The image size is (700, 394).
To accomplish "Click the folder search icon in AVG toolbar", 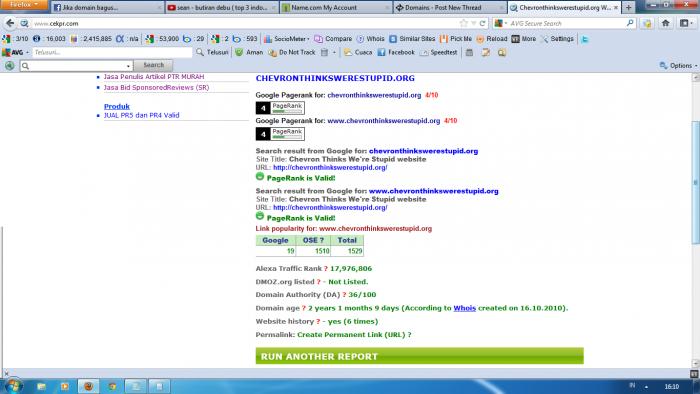I will coord(502,52).
